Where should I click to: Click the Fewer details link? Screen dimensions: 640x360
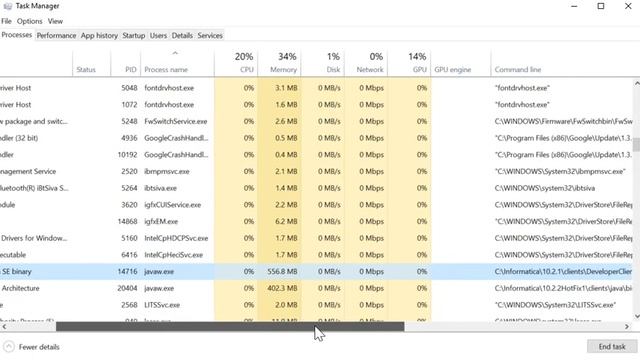[x=39, y=347]
